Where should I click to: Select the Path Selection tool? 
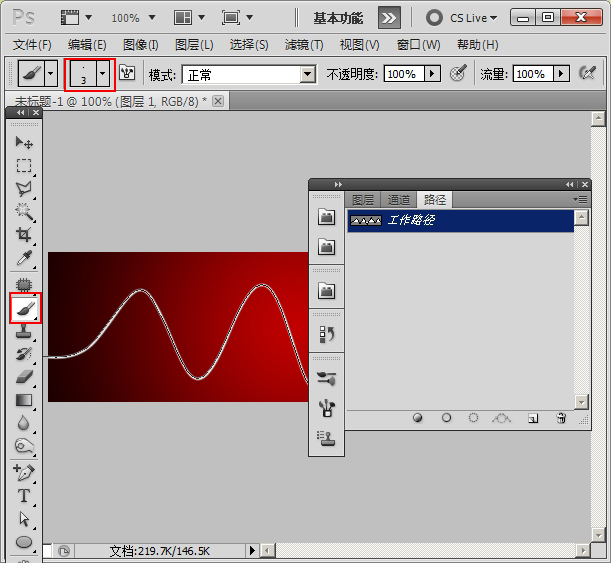click(24, 519)
